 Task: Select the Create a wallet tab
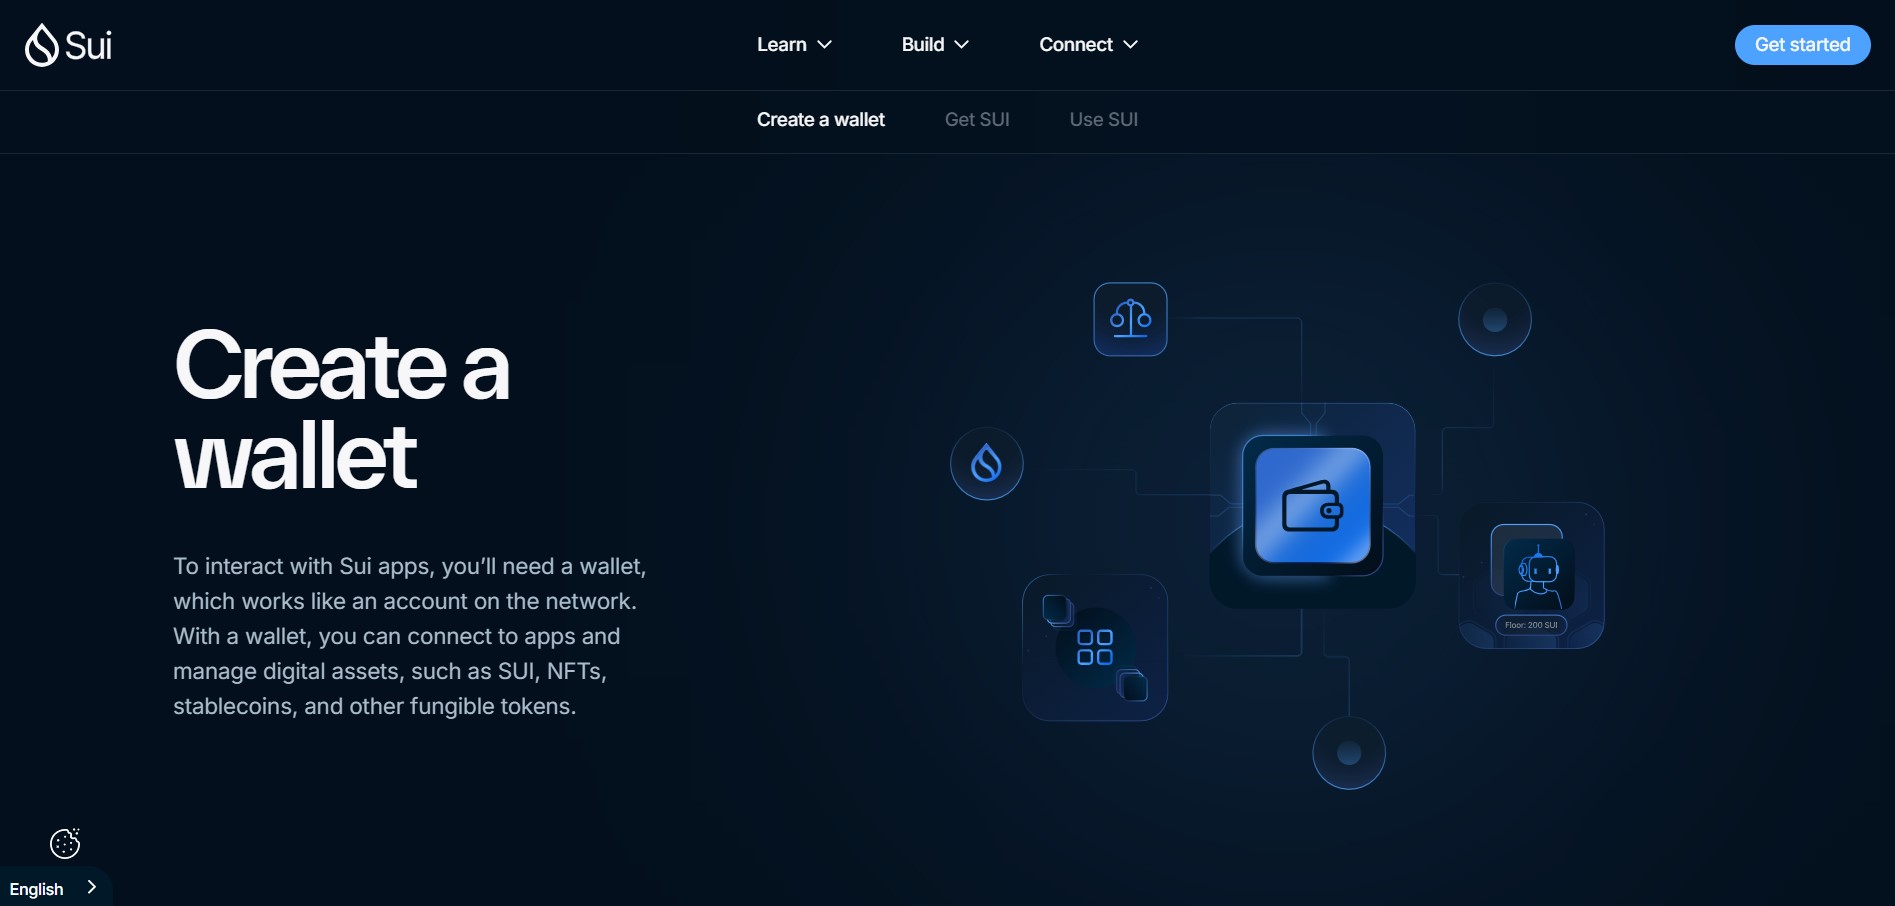coord(820,120)
